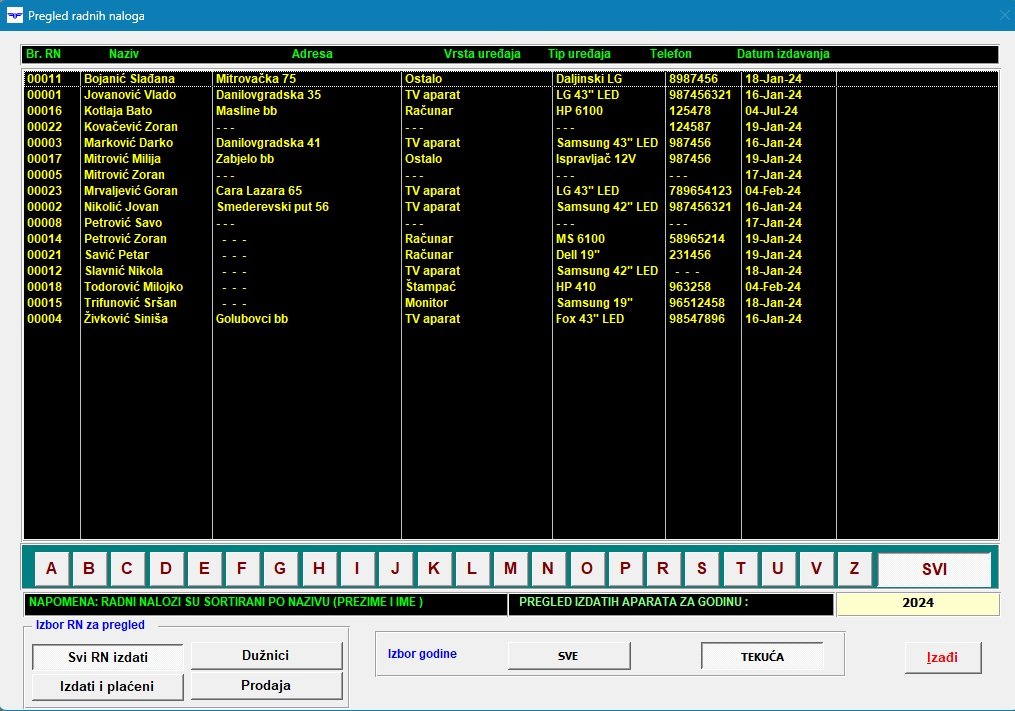Click the Naziv column header
This screenshot has width=1015, height=711.
(x=124, y=54)
